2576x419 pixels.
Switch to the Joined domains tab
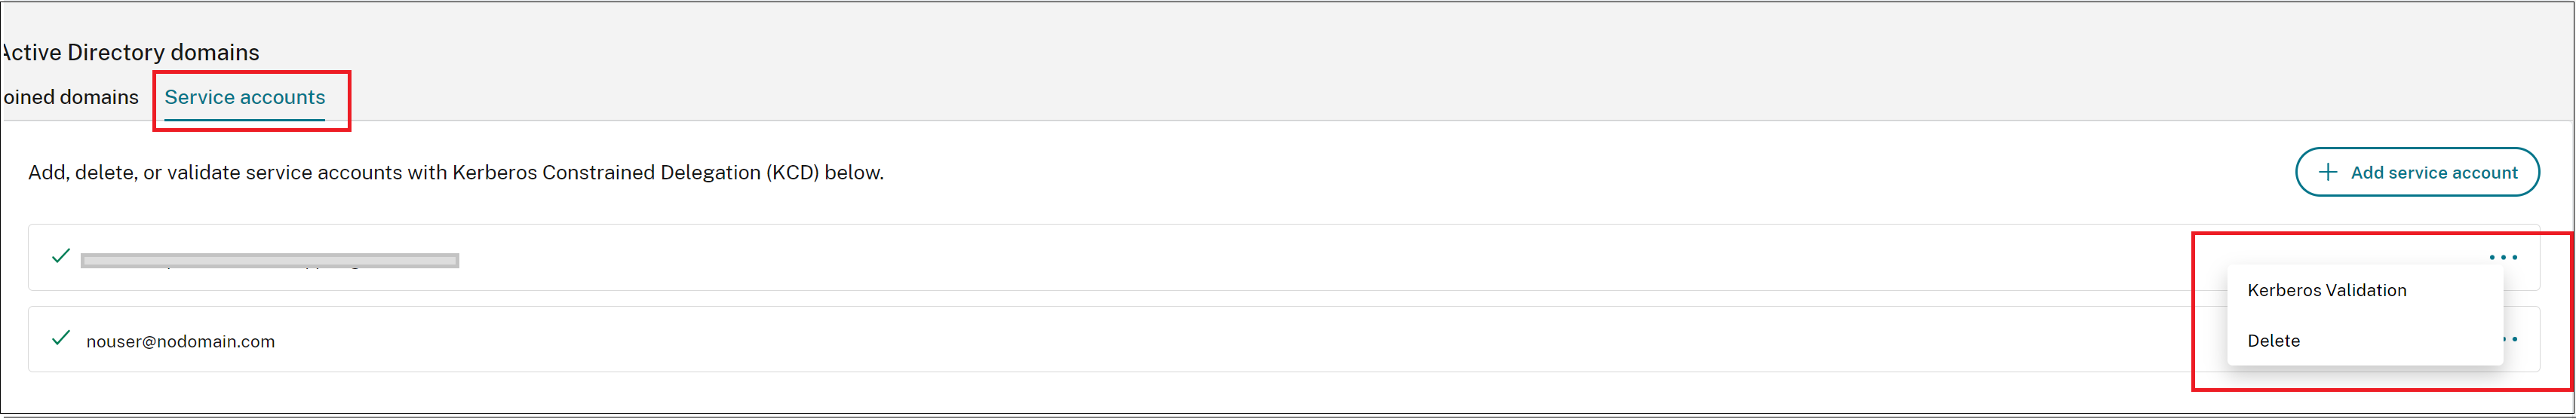tap(70, 97)
